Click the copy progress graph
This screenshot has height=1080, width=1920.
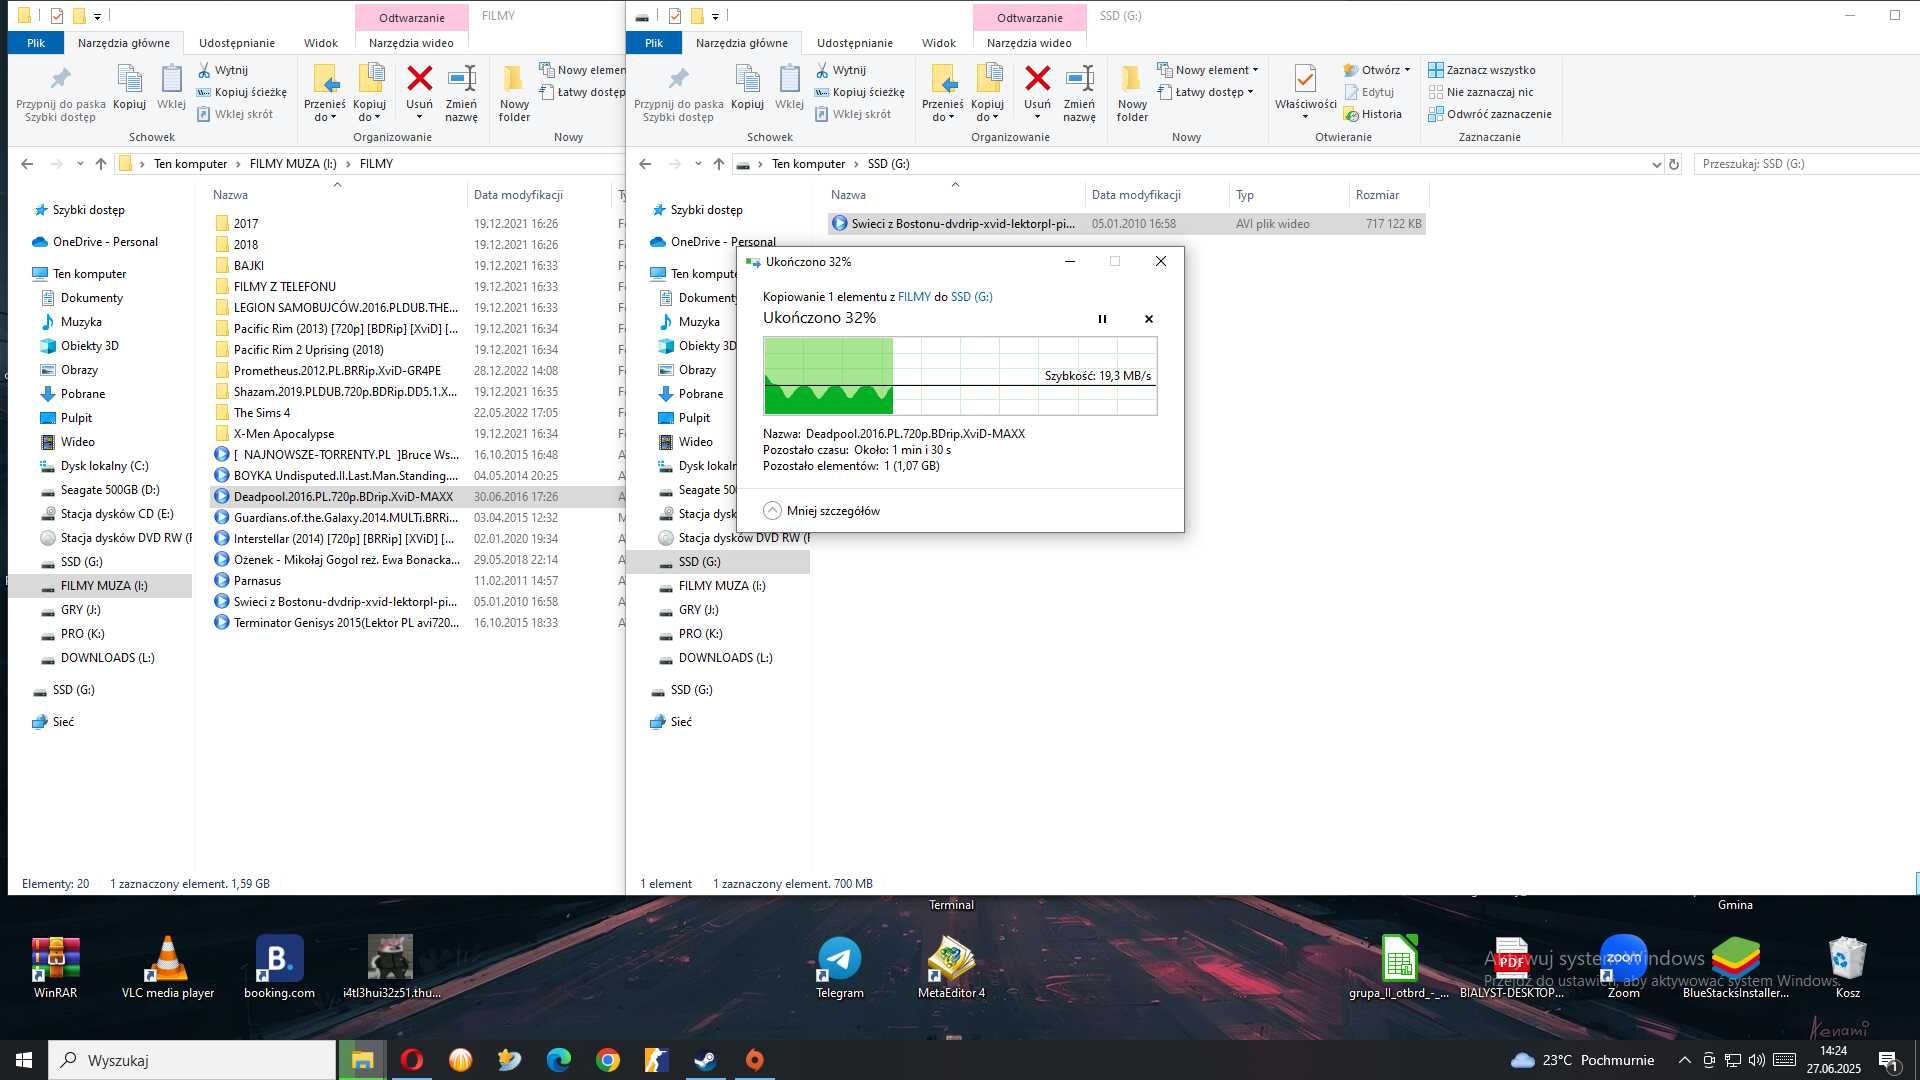click(960, 376)
